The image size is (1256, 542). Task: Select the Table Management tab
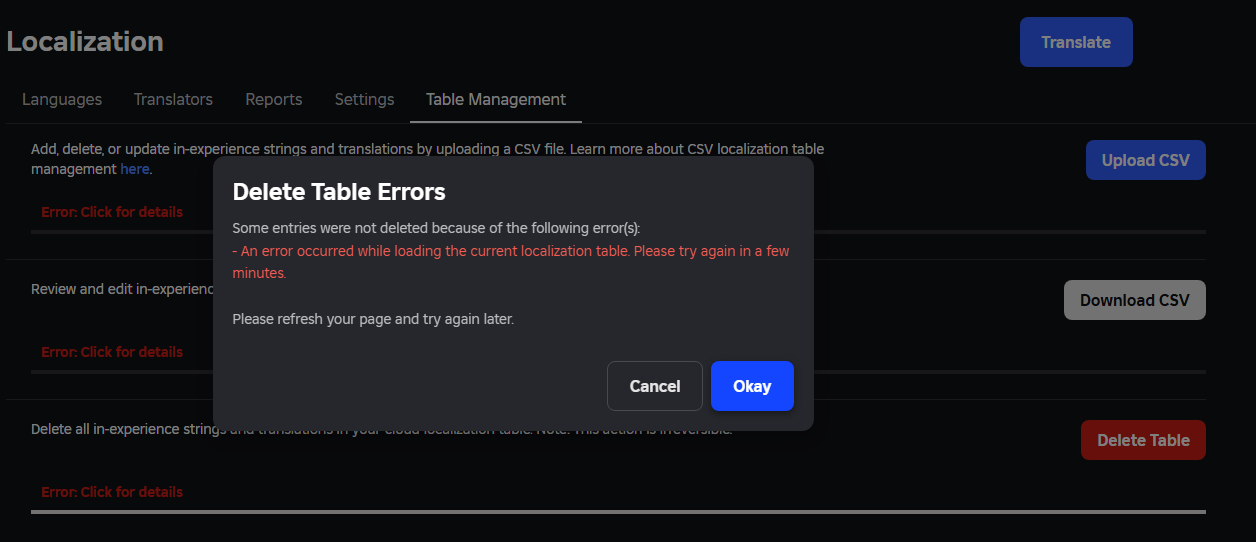click(x=496, y=99)
